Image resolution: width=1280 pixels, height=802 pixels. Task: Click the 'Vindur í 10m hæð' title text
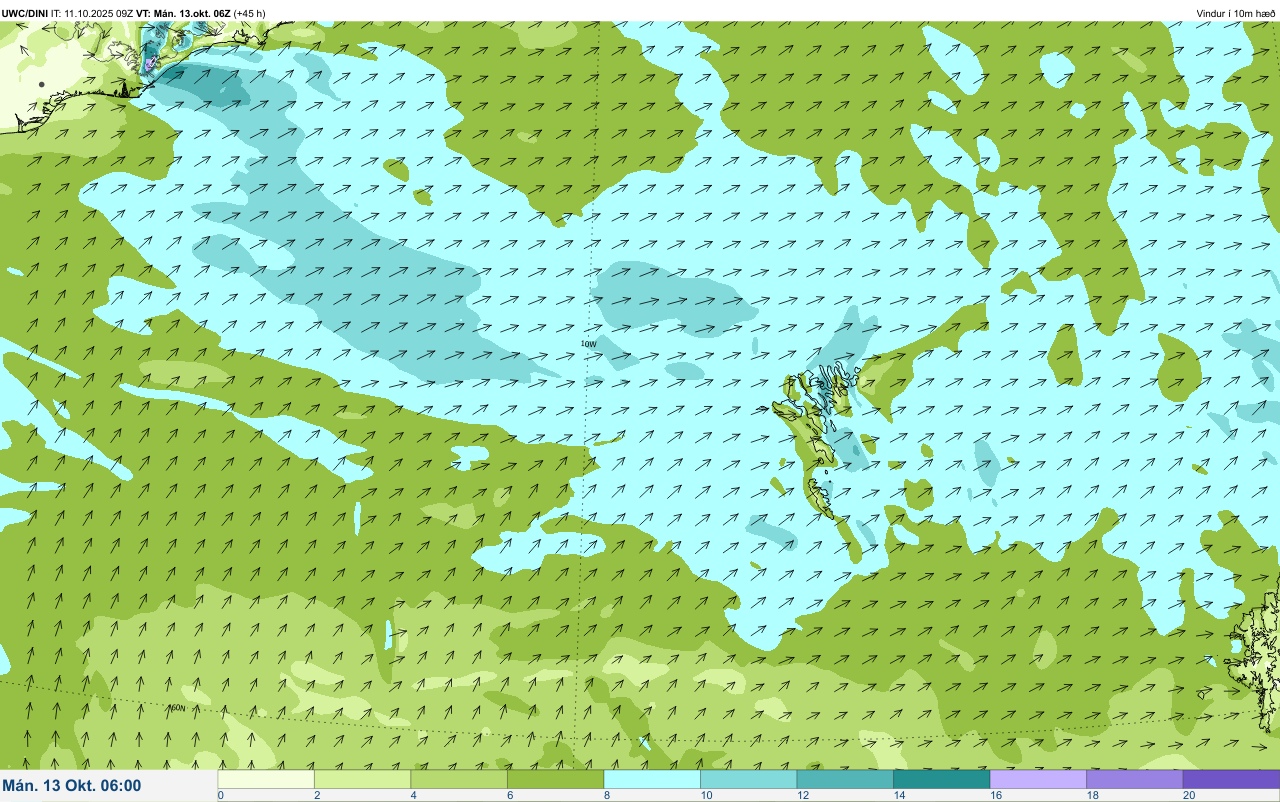coord(1235,13)
